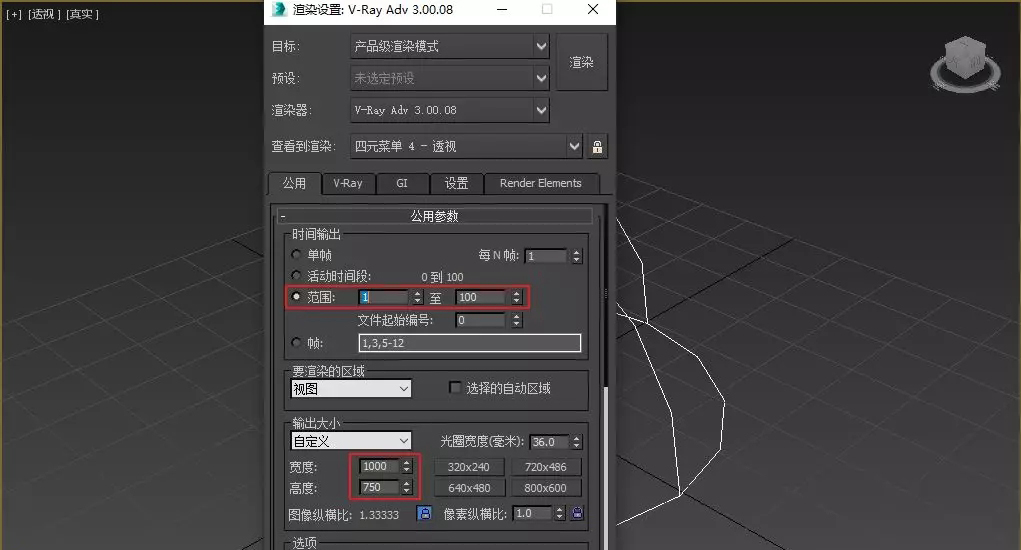This screenshot has height=550, width=1021.
Task: Switch to the GI tab
Action: pos(402,184)
